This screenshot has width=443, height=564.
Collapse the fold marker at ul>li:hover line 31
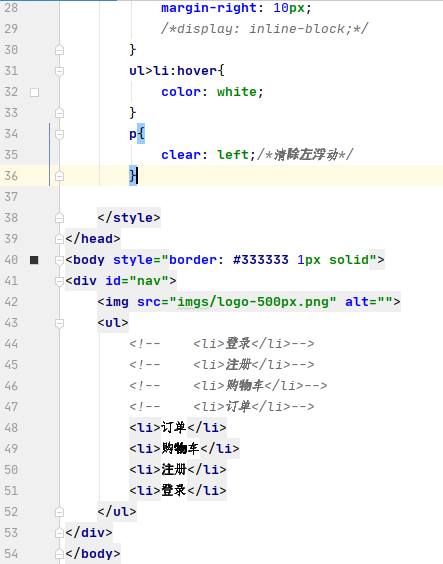[x=59, y=71]
